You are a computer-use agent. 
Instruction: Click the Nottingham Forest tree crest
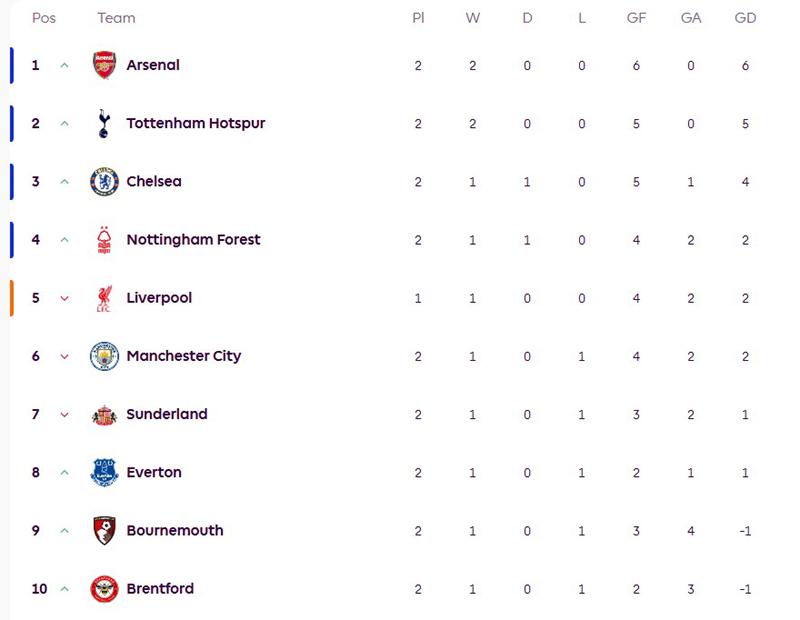(104, 240)
